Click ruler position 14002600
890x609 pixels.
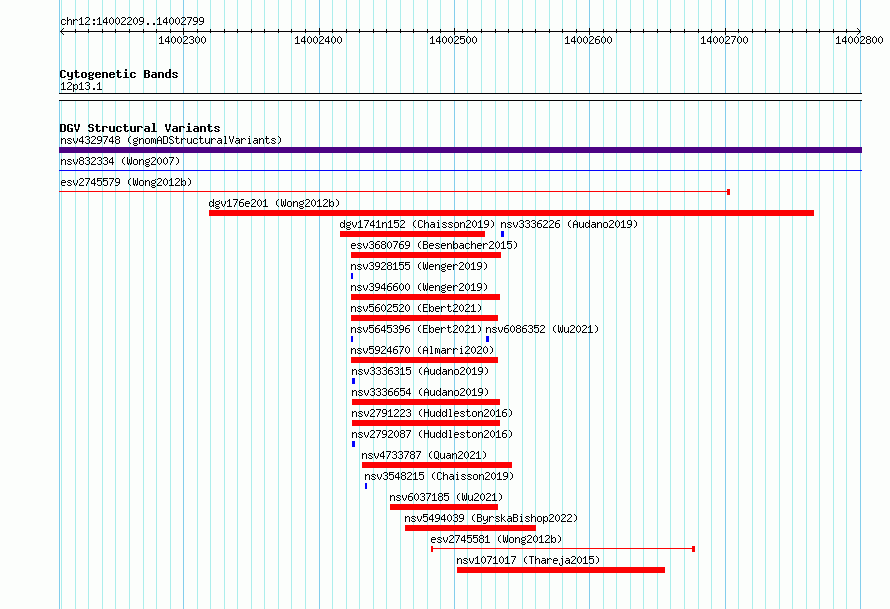589,40
